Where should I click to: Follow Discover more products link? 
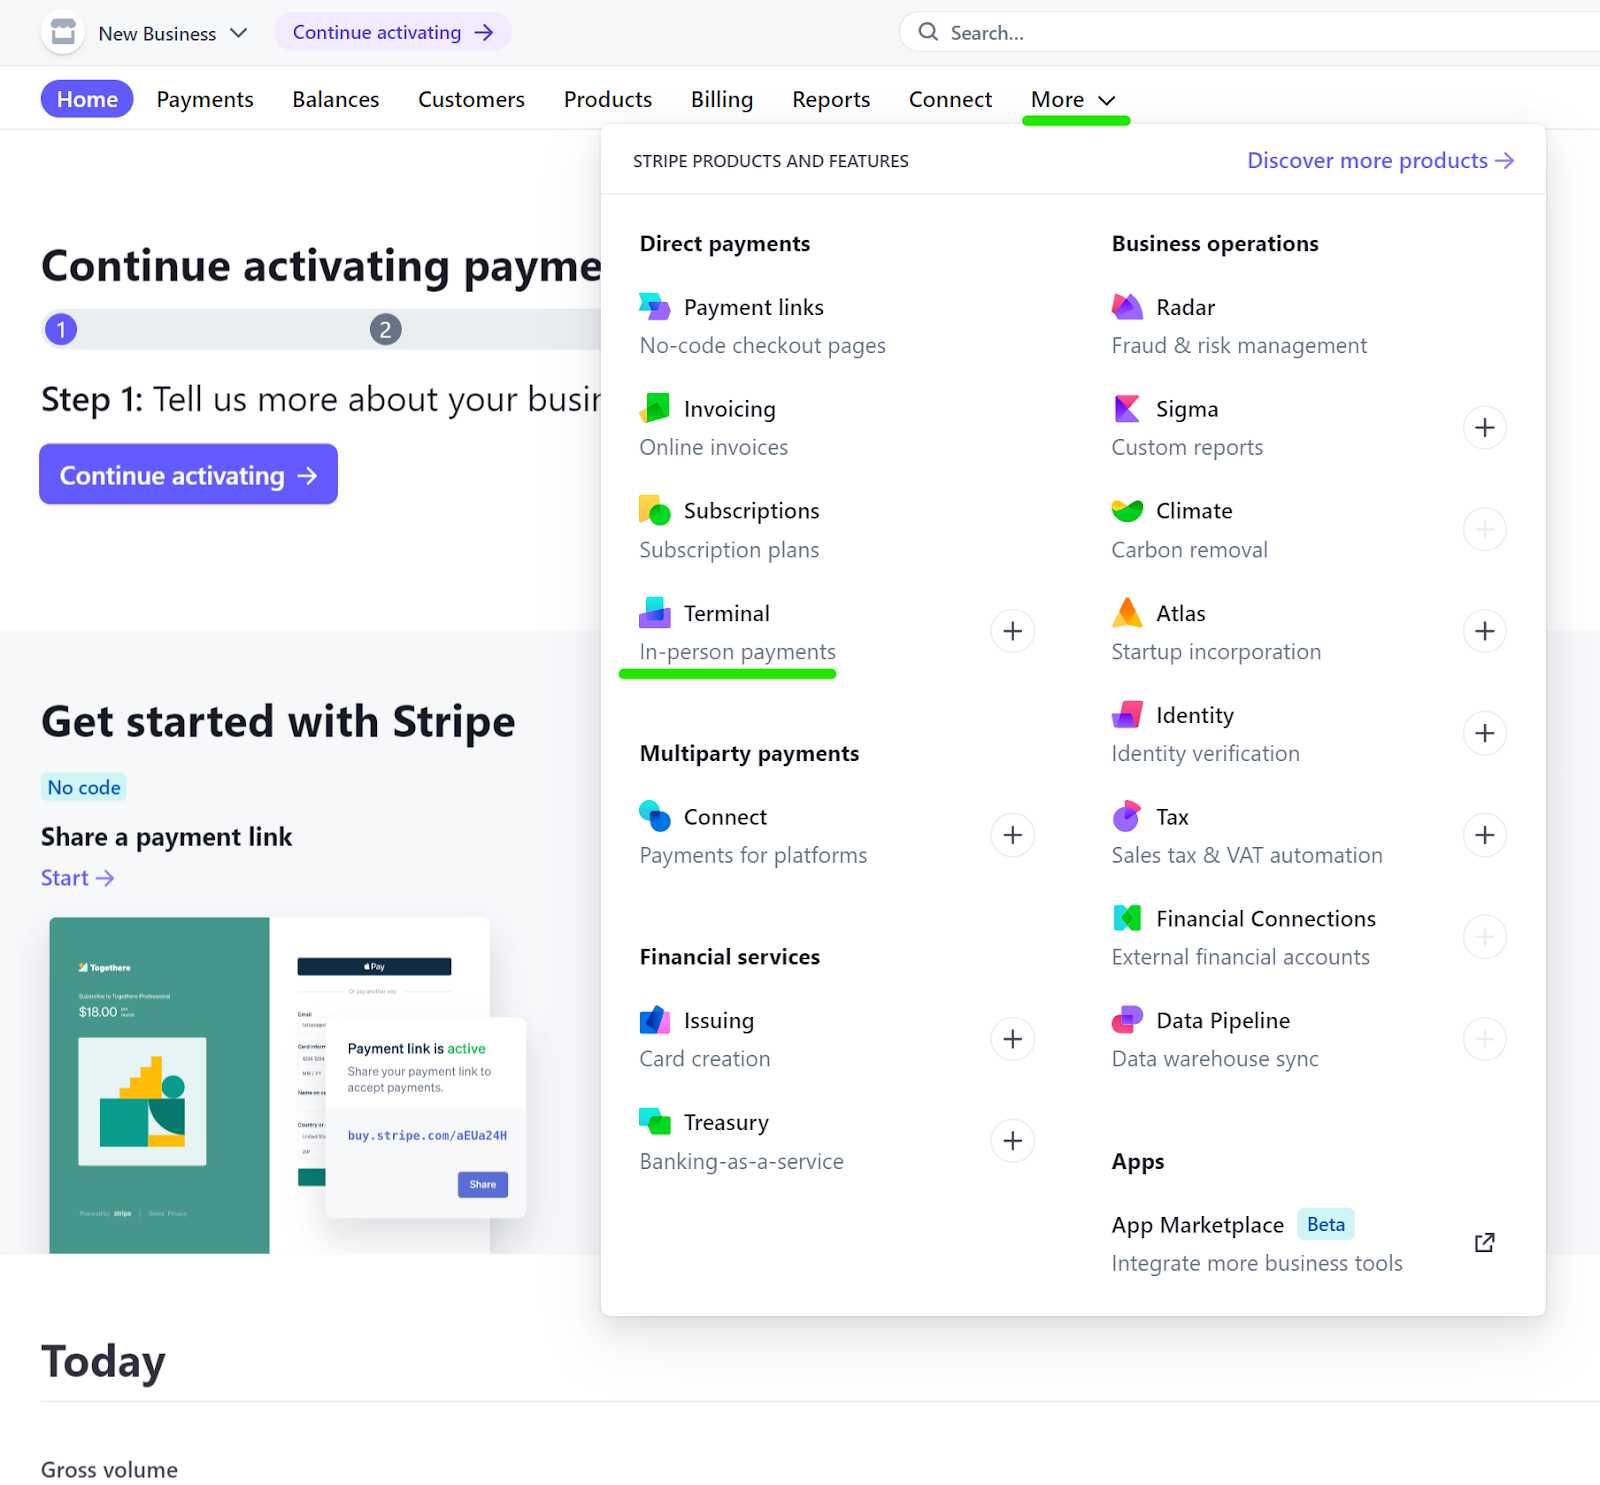coord(1381,160)
